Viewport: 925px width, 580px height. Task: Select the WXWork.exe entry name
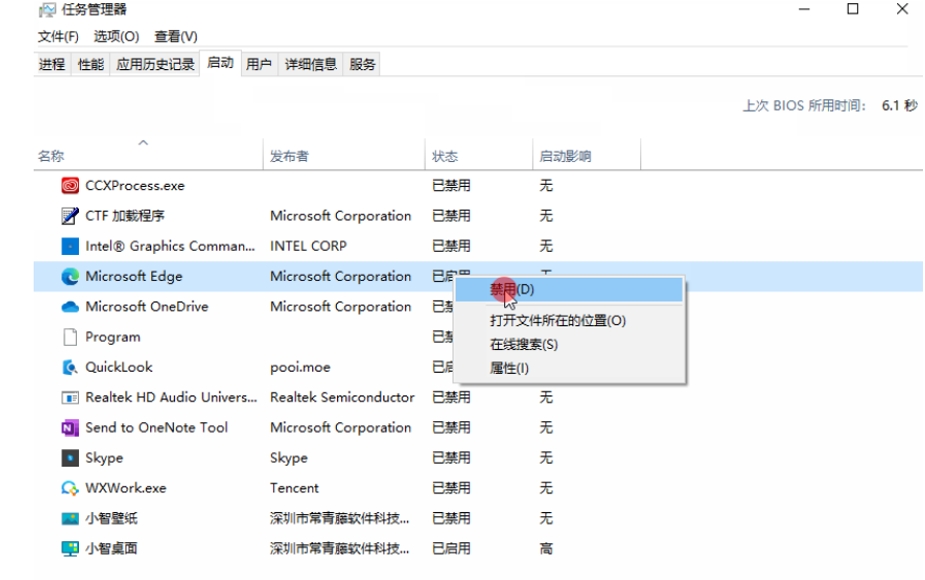tap(126, 488)
